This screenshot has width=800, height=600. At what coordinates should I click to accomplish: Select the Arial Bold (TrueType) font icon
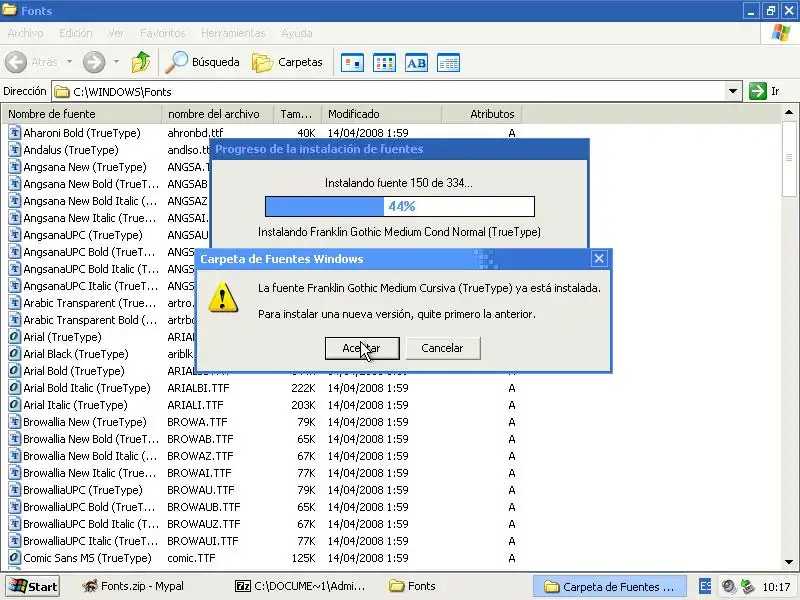pos(15,371)
